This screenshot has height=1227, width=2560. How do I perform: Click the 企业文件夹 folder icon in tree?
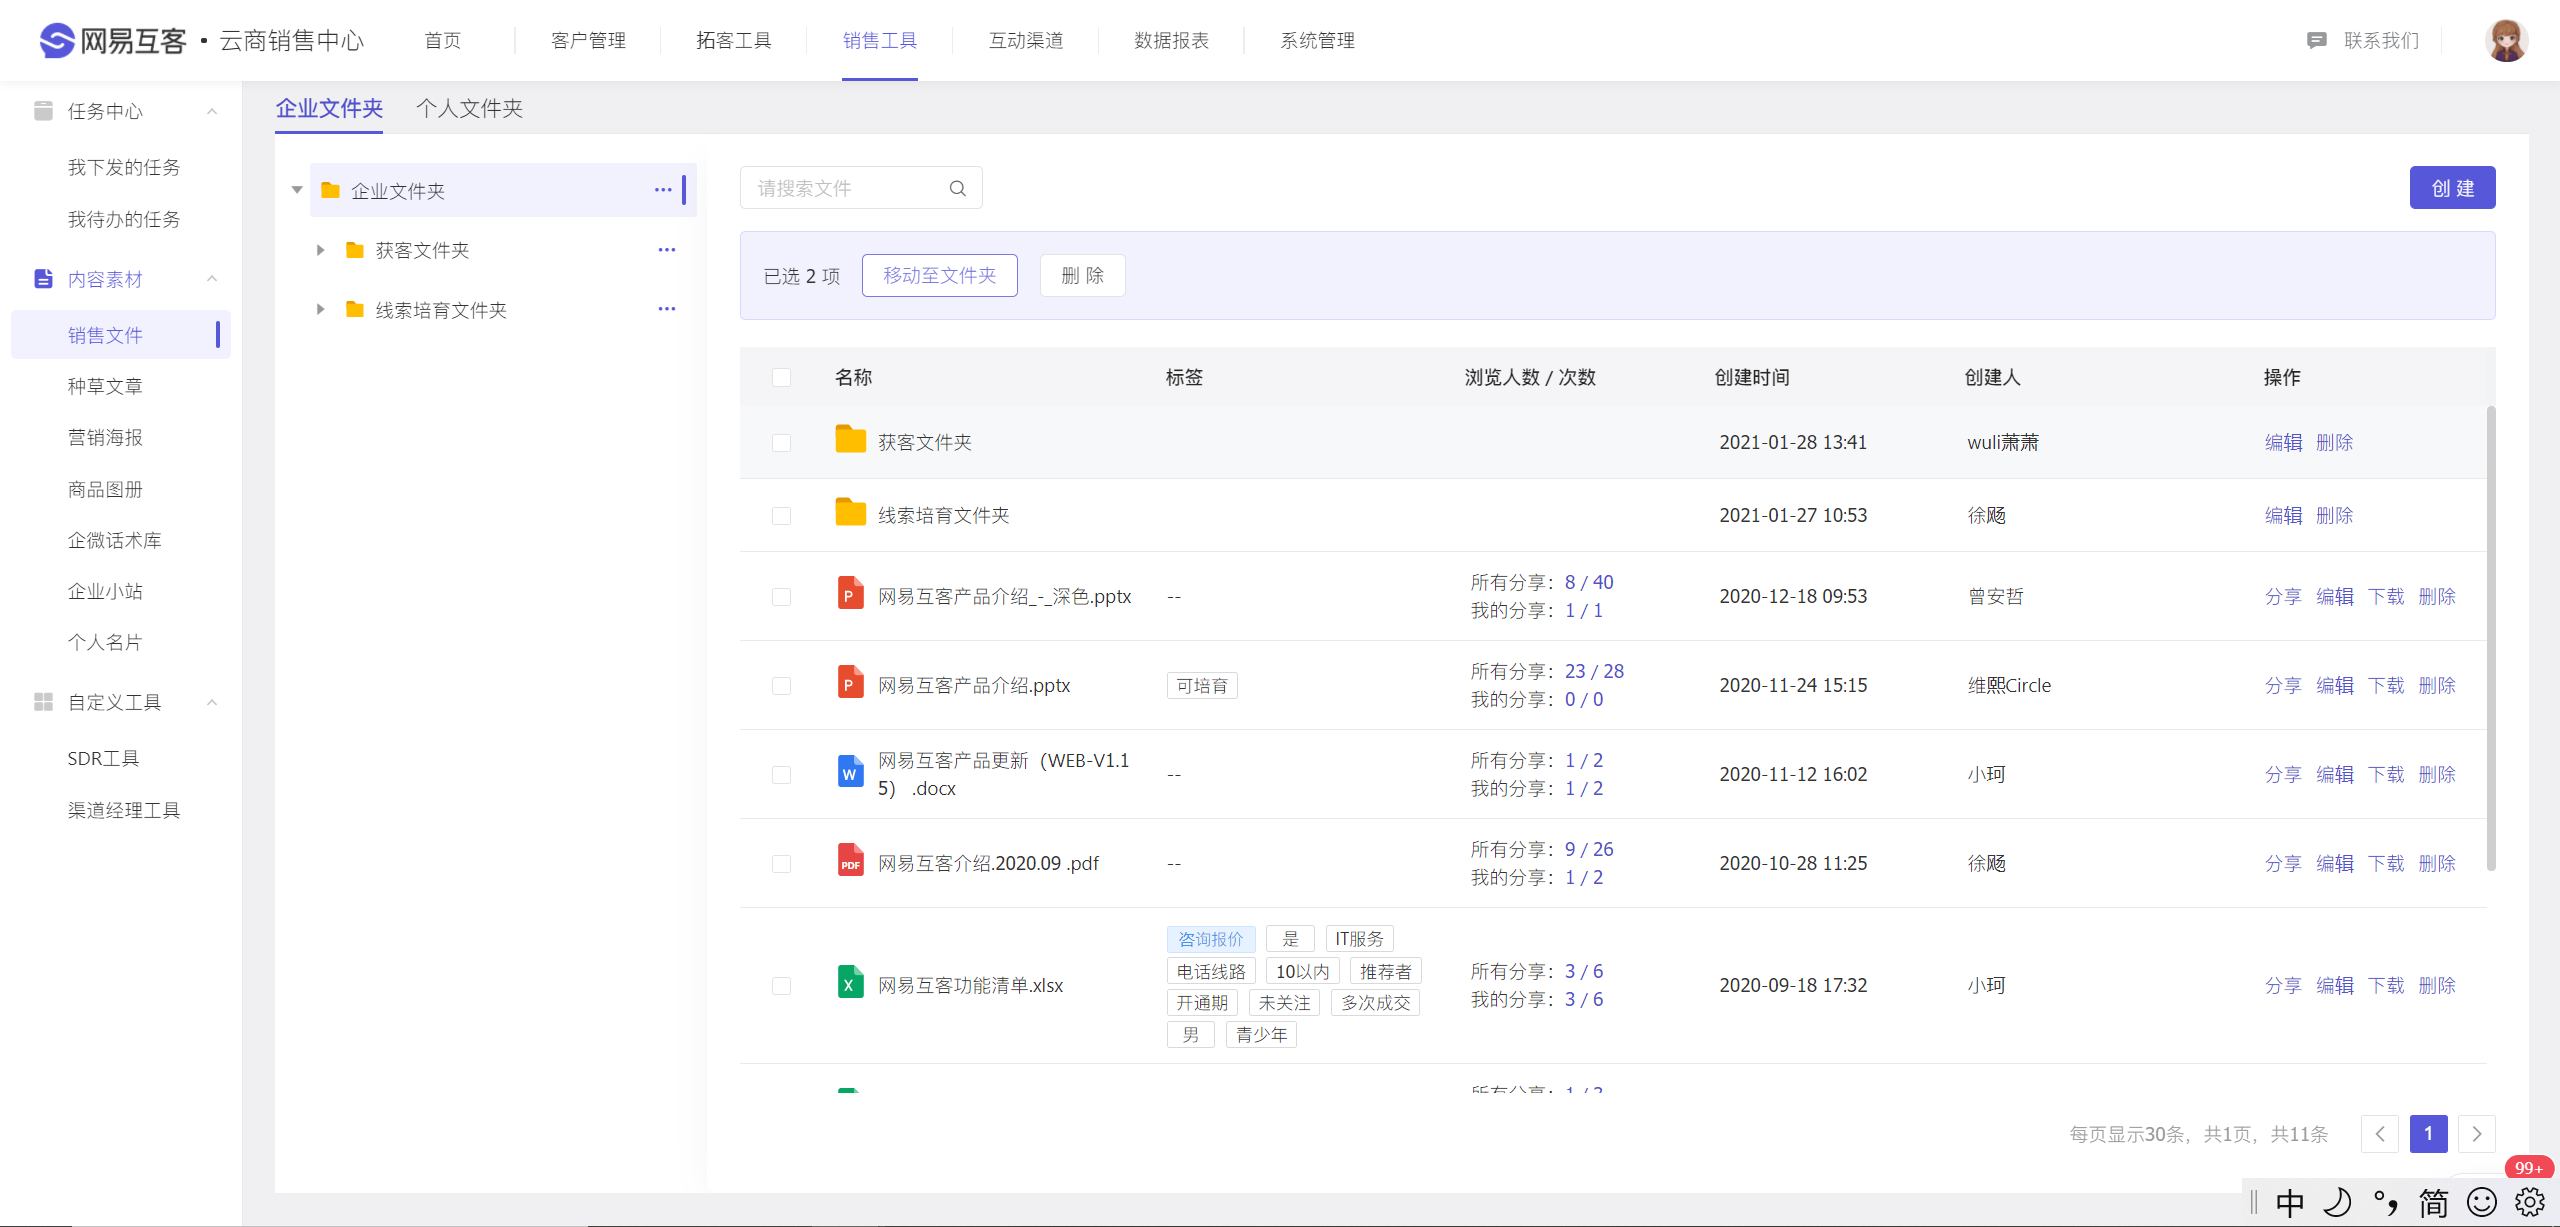click(330, 190)
